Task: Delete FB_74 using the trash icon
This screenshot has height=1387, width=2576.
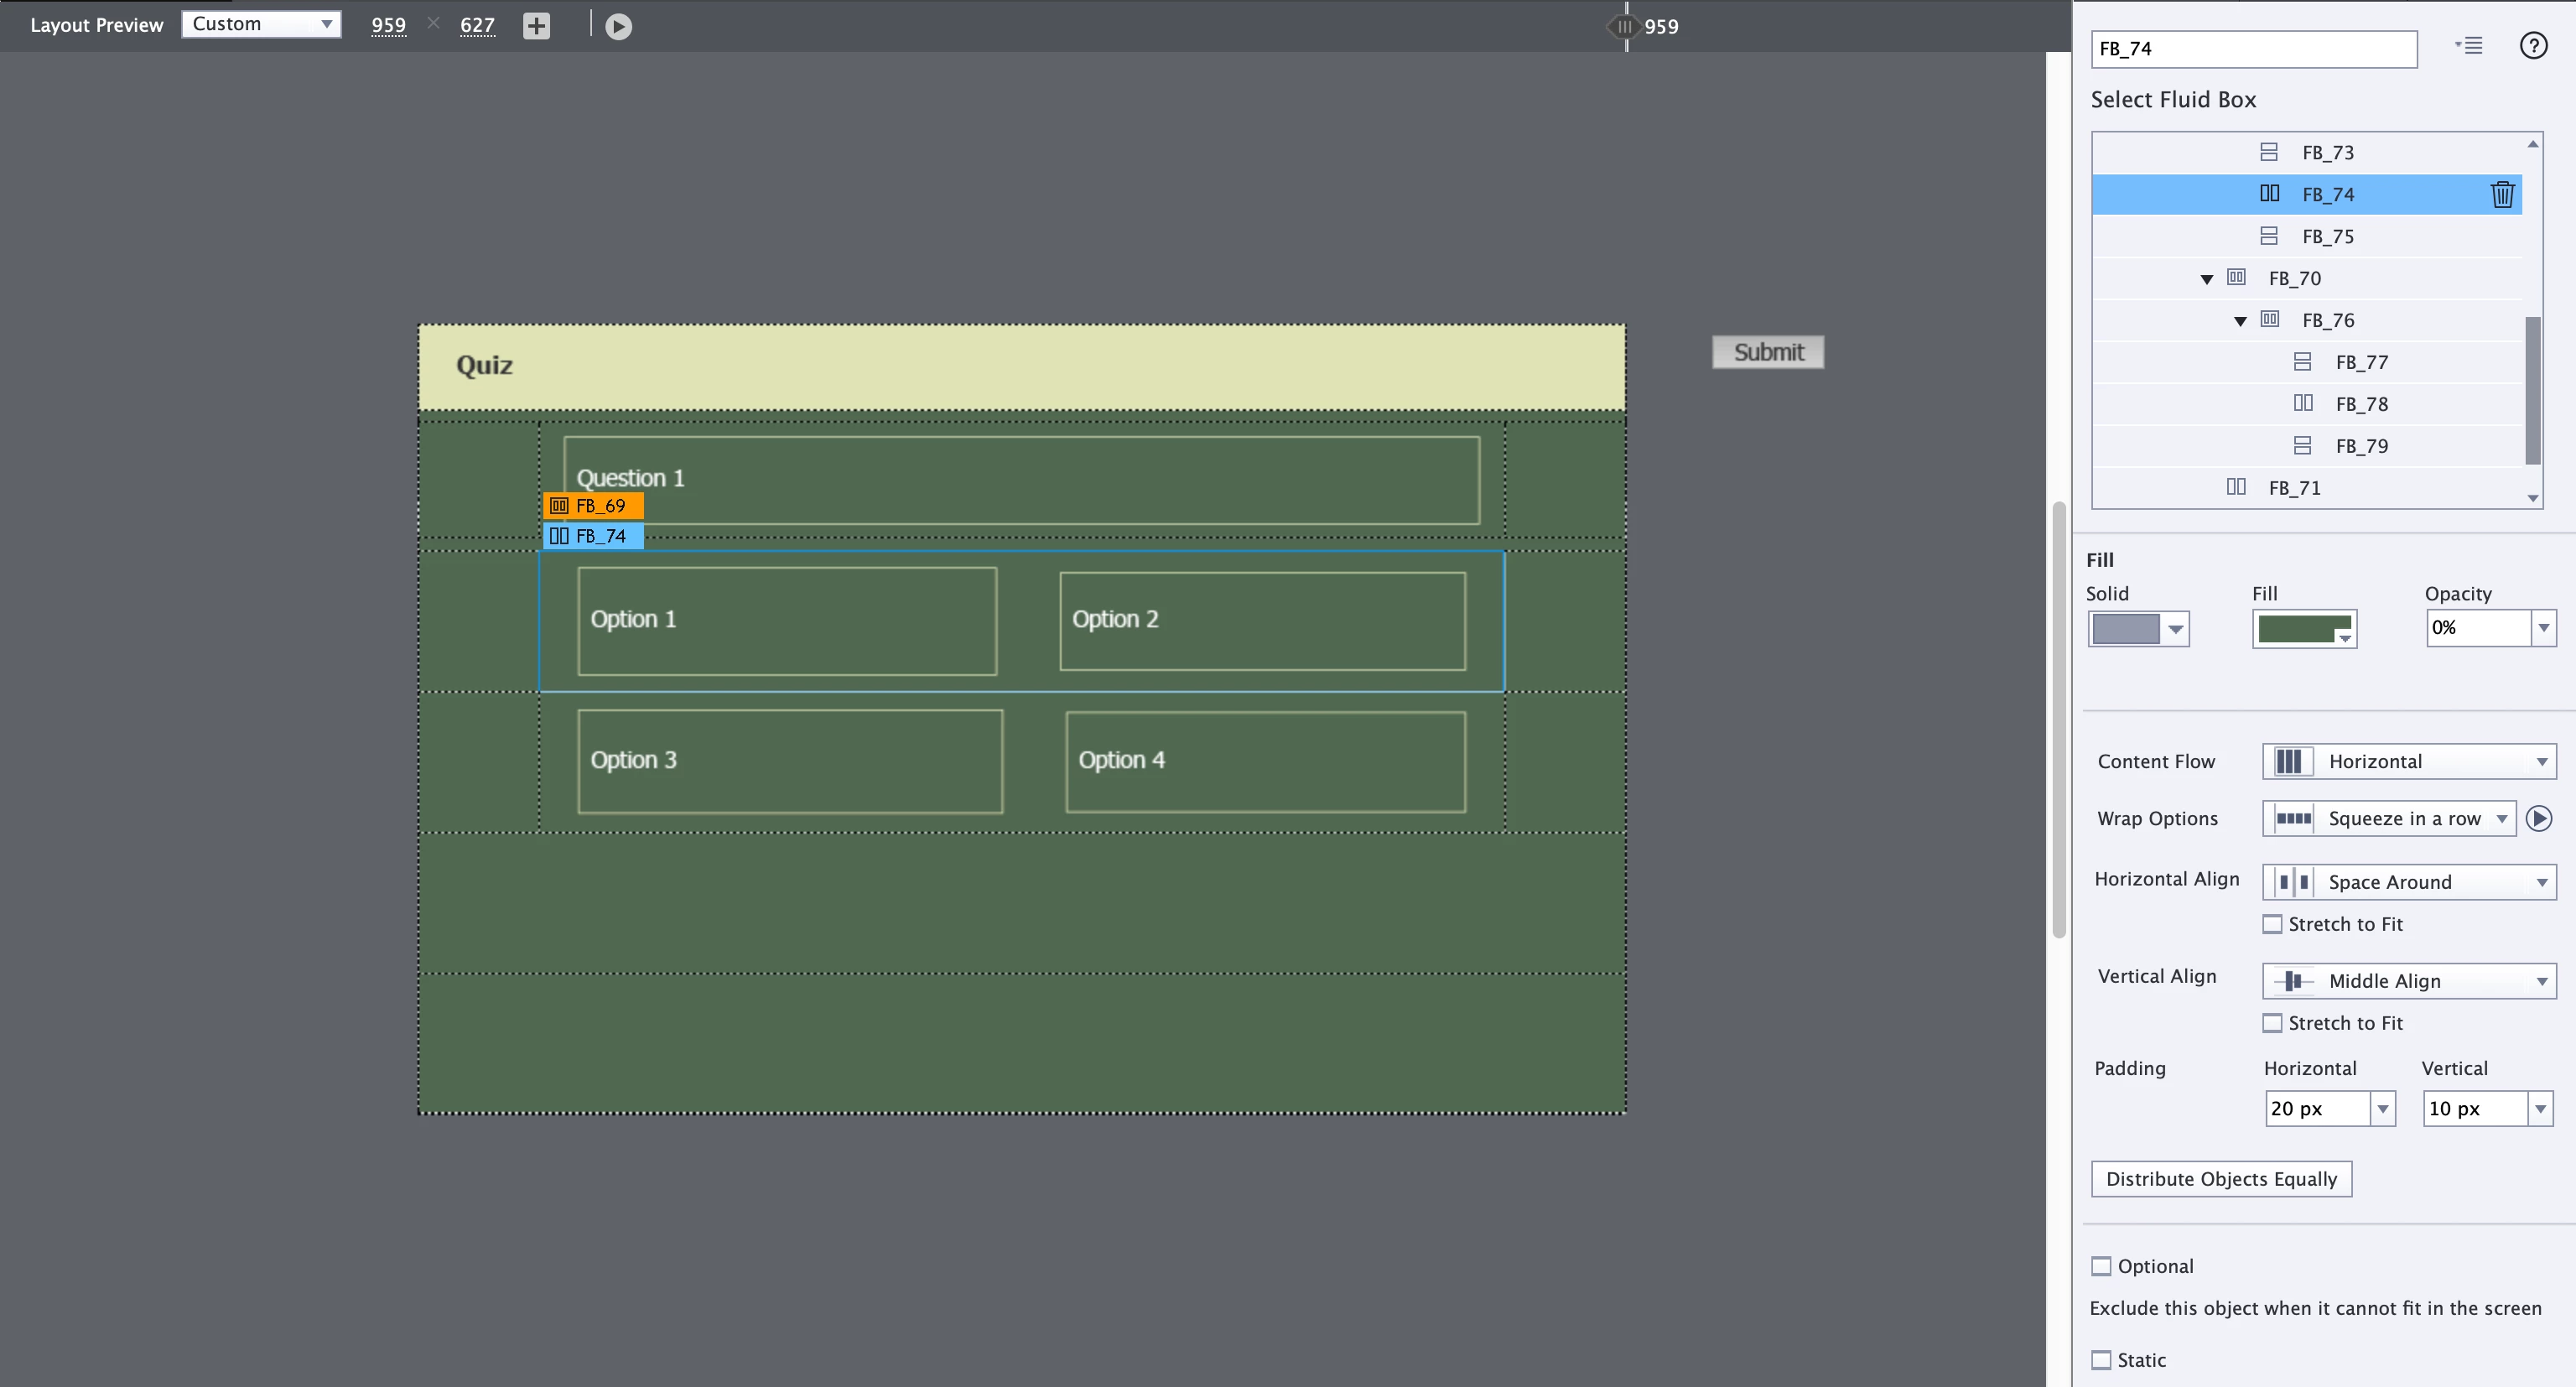Action: pyautogui.click(x=2501, y=194)
